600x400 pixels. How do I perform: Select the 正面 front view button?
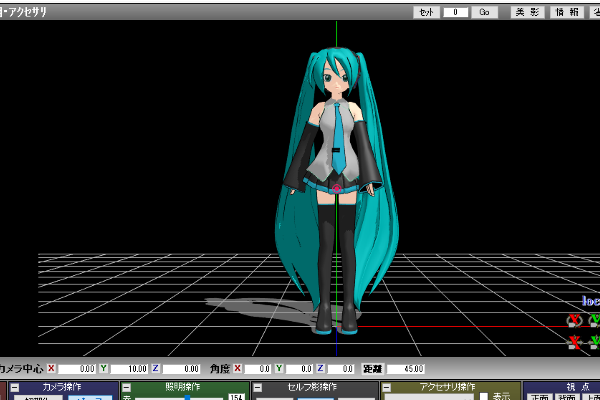540,397
